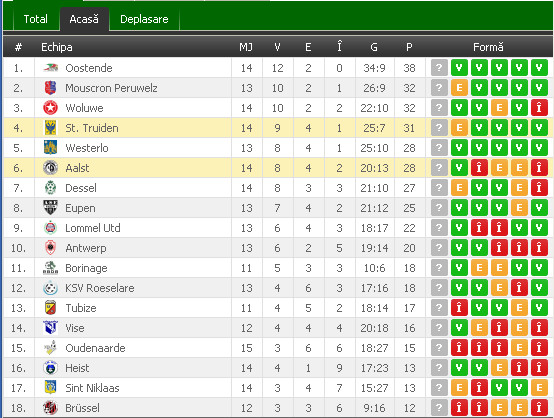The height and width of the screenshot is (418, 554).
Task: Click the KSV Roeselare team name
Action: pos(100,288)
